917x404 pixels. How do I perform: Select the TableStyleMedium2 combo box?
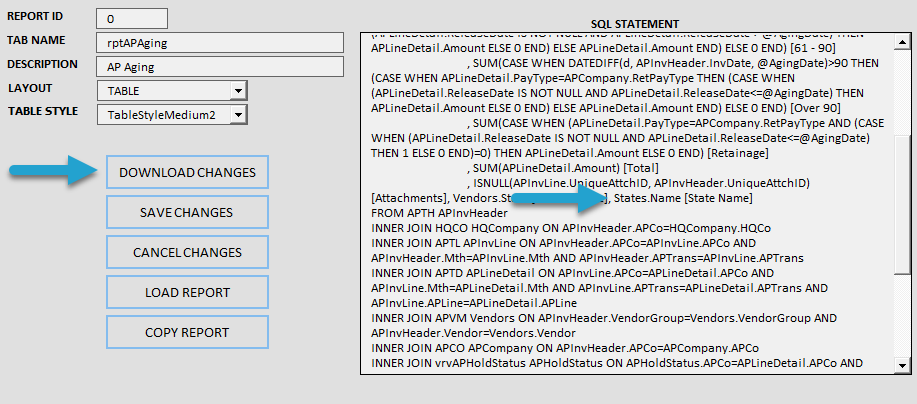[x=172, y=115]
